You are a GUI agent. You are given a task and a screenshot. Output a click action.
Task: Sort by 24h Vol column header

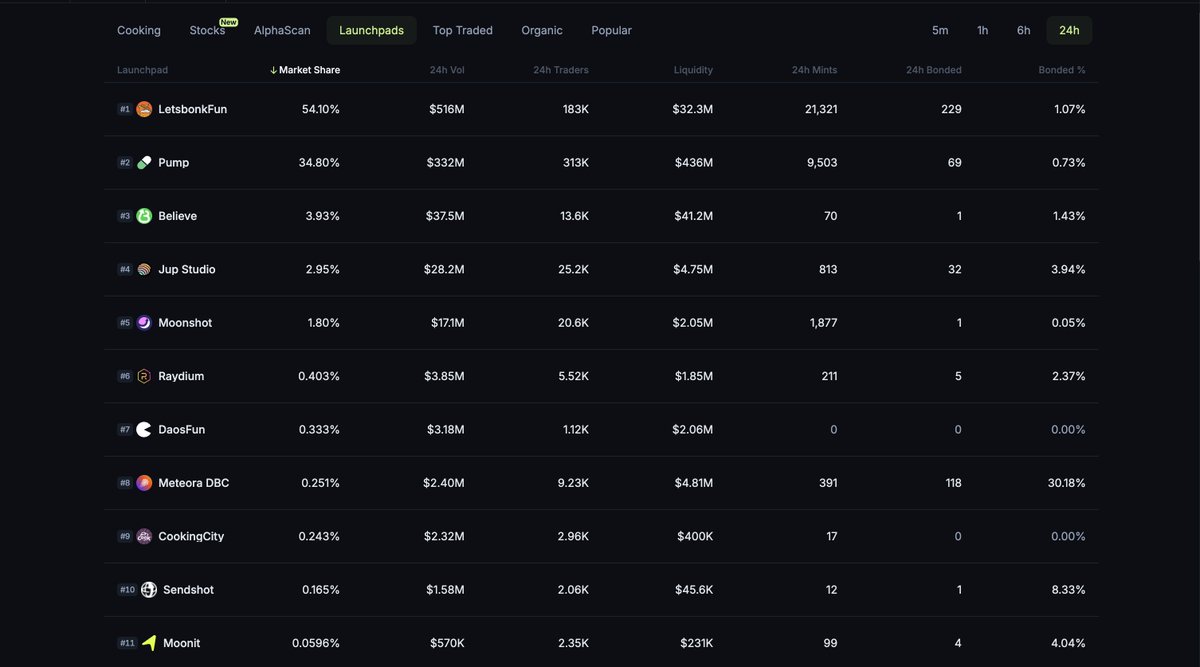coord(447,70)
